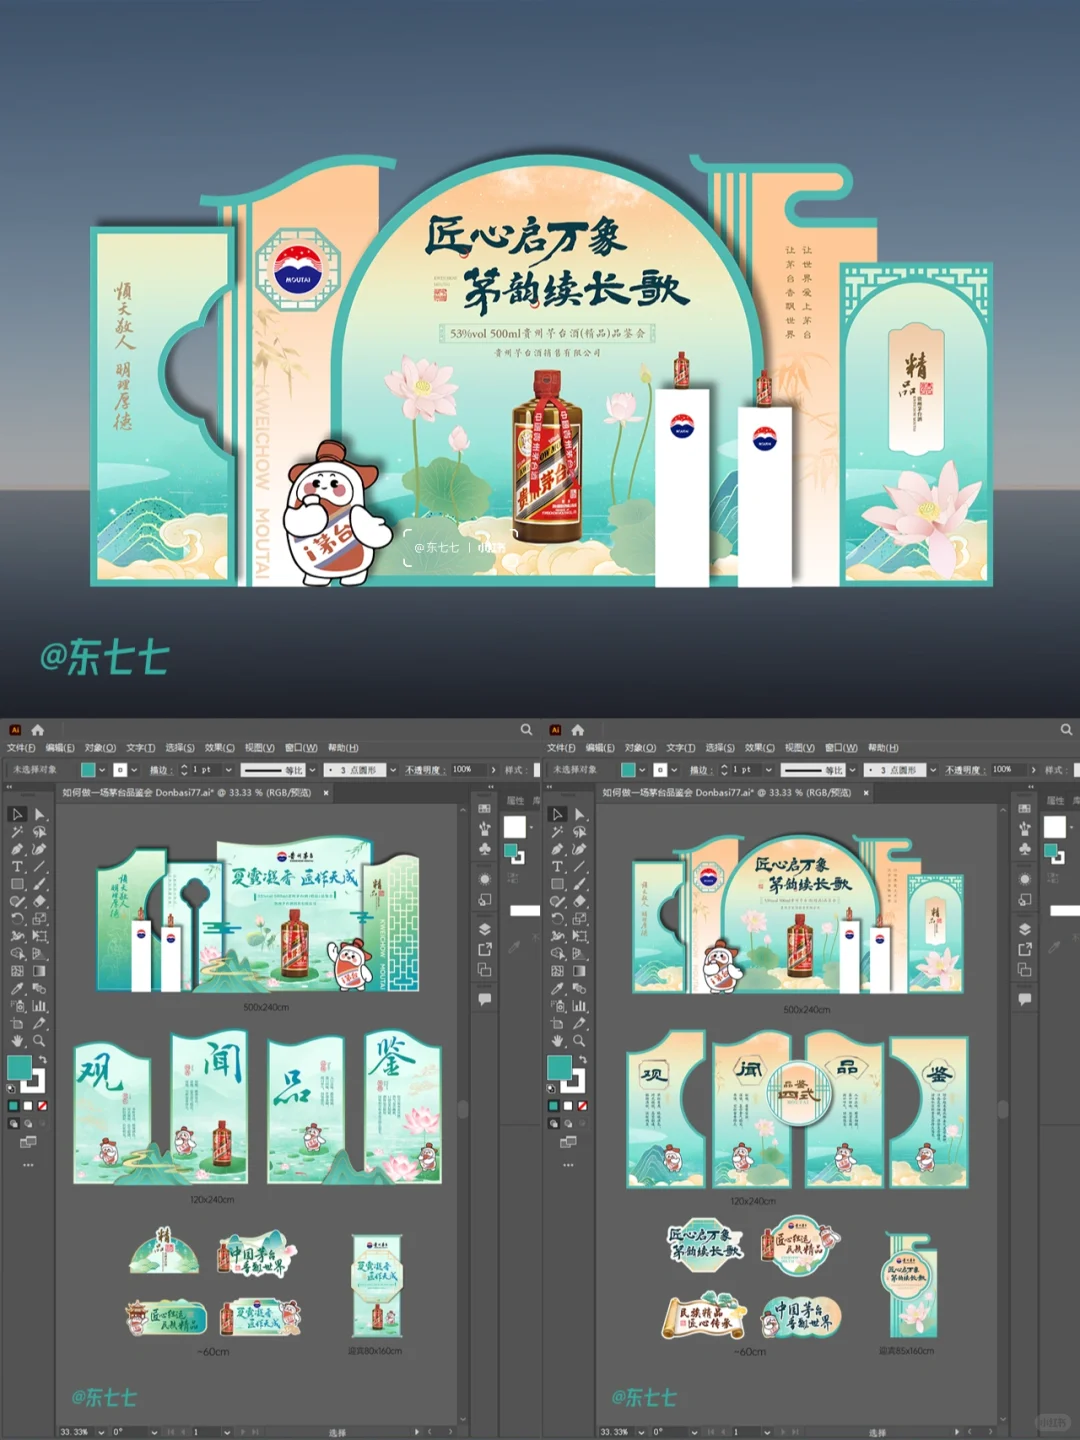
Task: Open 视图 menu in right Illustrator window
Action: 800,748
